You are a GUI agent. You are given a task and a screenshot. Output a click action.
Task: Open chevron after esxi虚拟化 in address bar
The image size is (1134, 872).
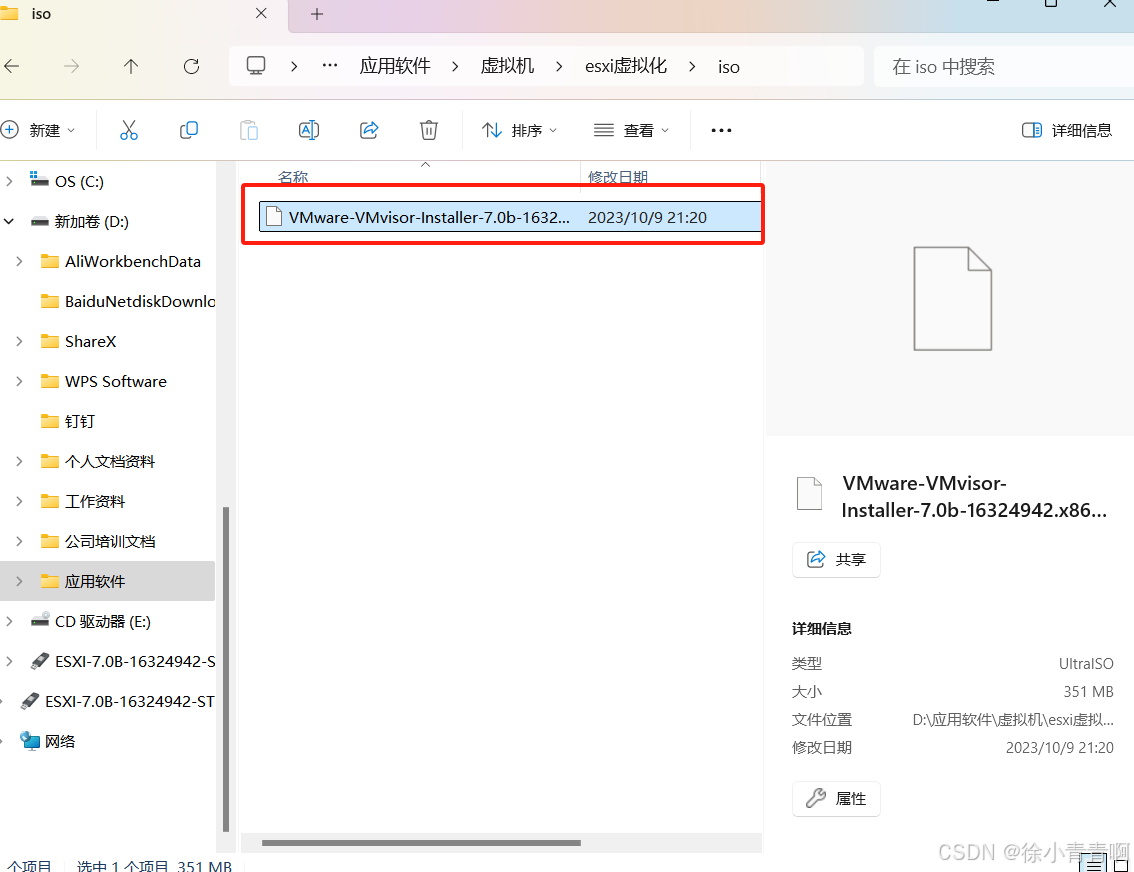(692, 67)
